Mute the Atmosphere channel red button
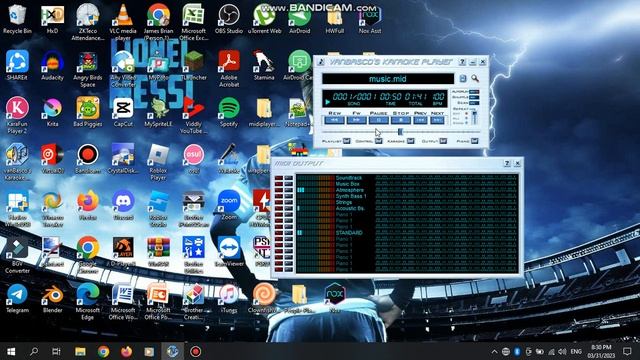Viewport: 640px width, 360px height. coord(279,190)
